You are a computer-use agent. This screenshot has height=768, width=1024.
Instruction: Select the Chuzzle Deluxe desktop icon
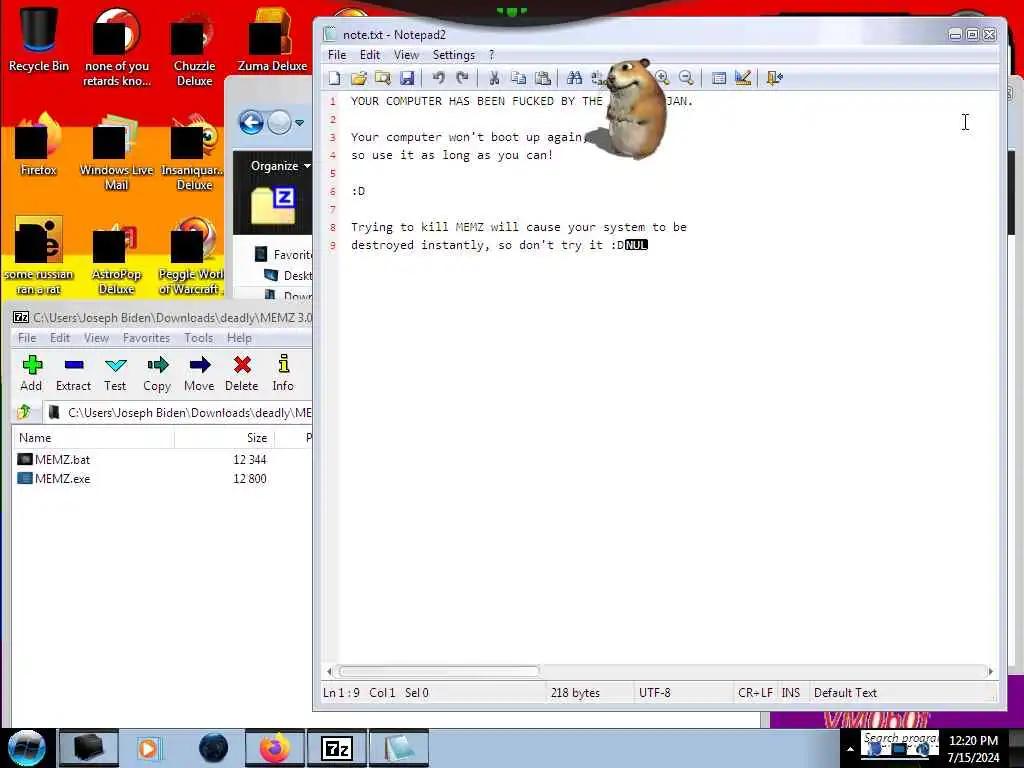pos(194,46)
